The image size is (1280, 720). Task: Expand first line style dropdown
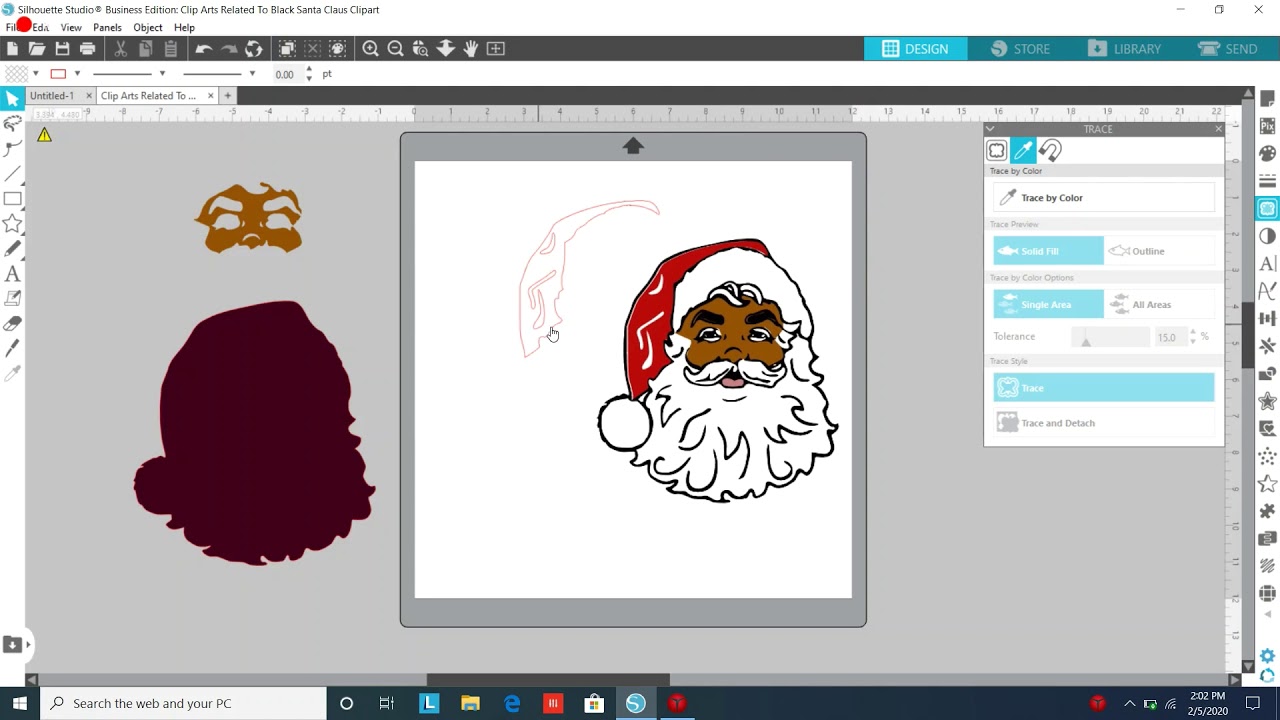pos(162,73)
